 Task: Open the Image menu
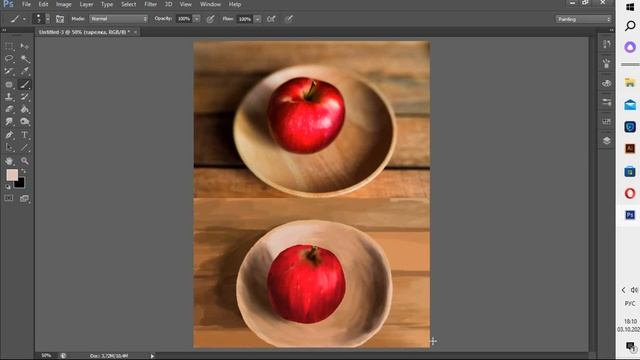click(64, 4)
